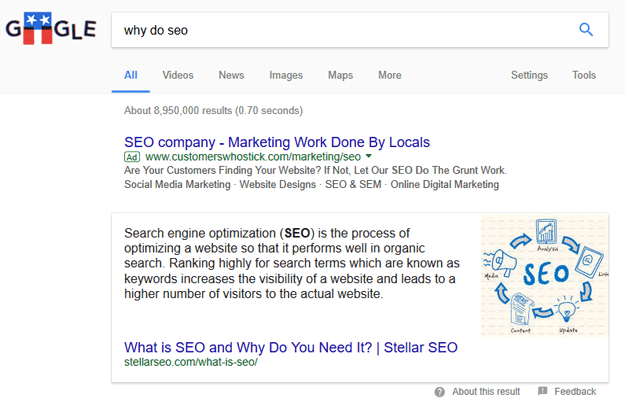
Task: Click the About this result link
Action: 486,392
